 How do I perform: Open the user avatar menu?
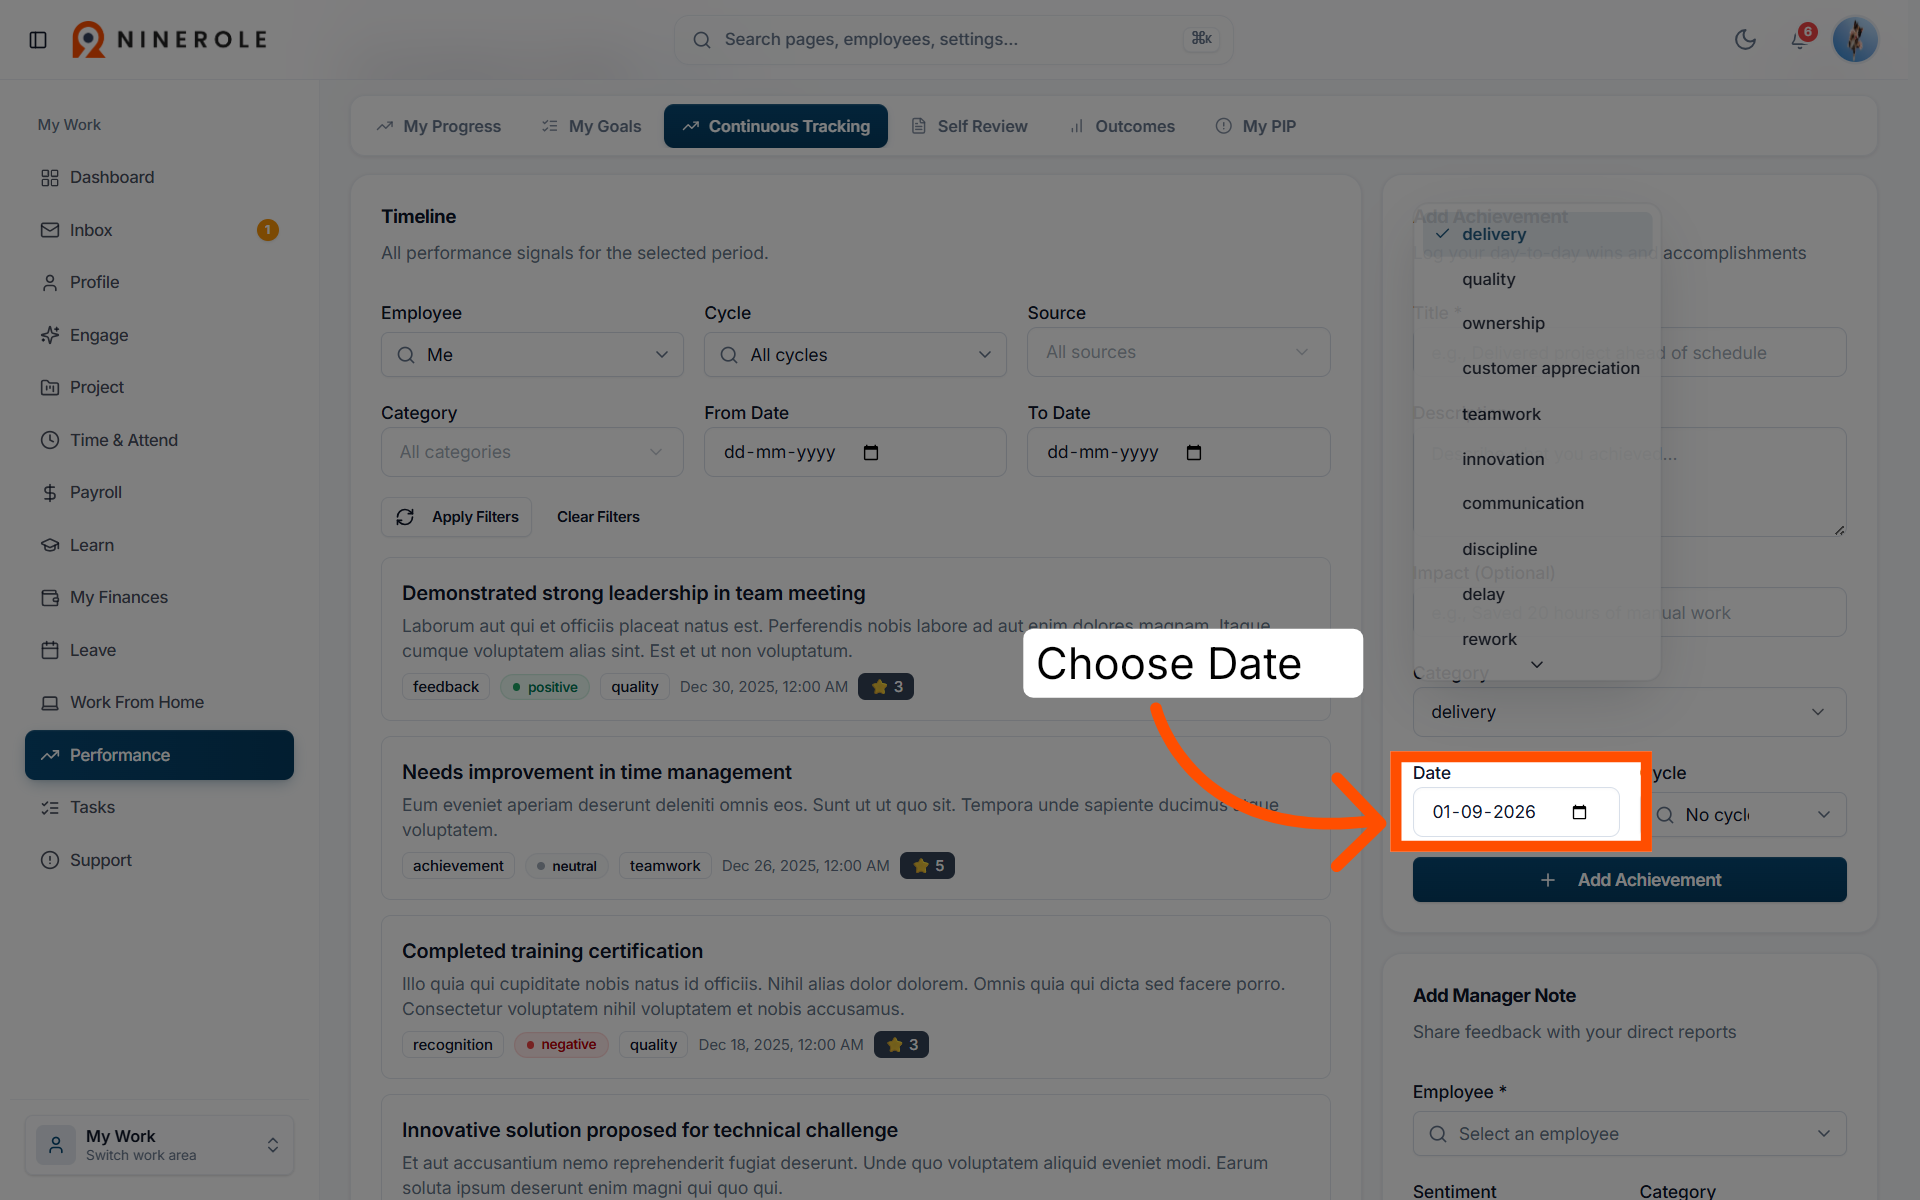(1855, 40)
